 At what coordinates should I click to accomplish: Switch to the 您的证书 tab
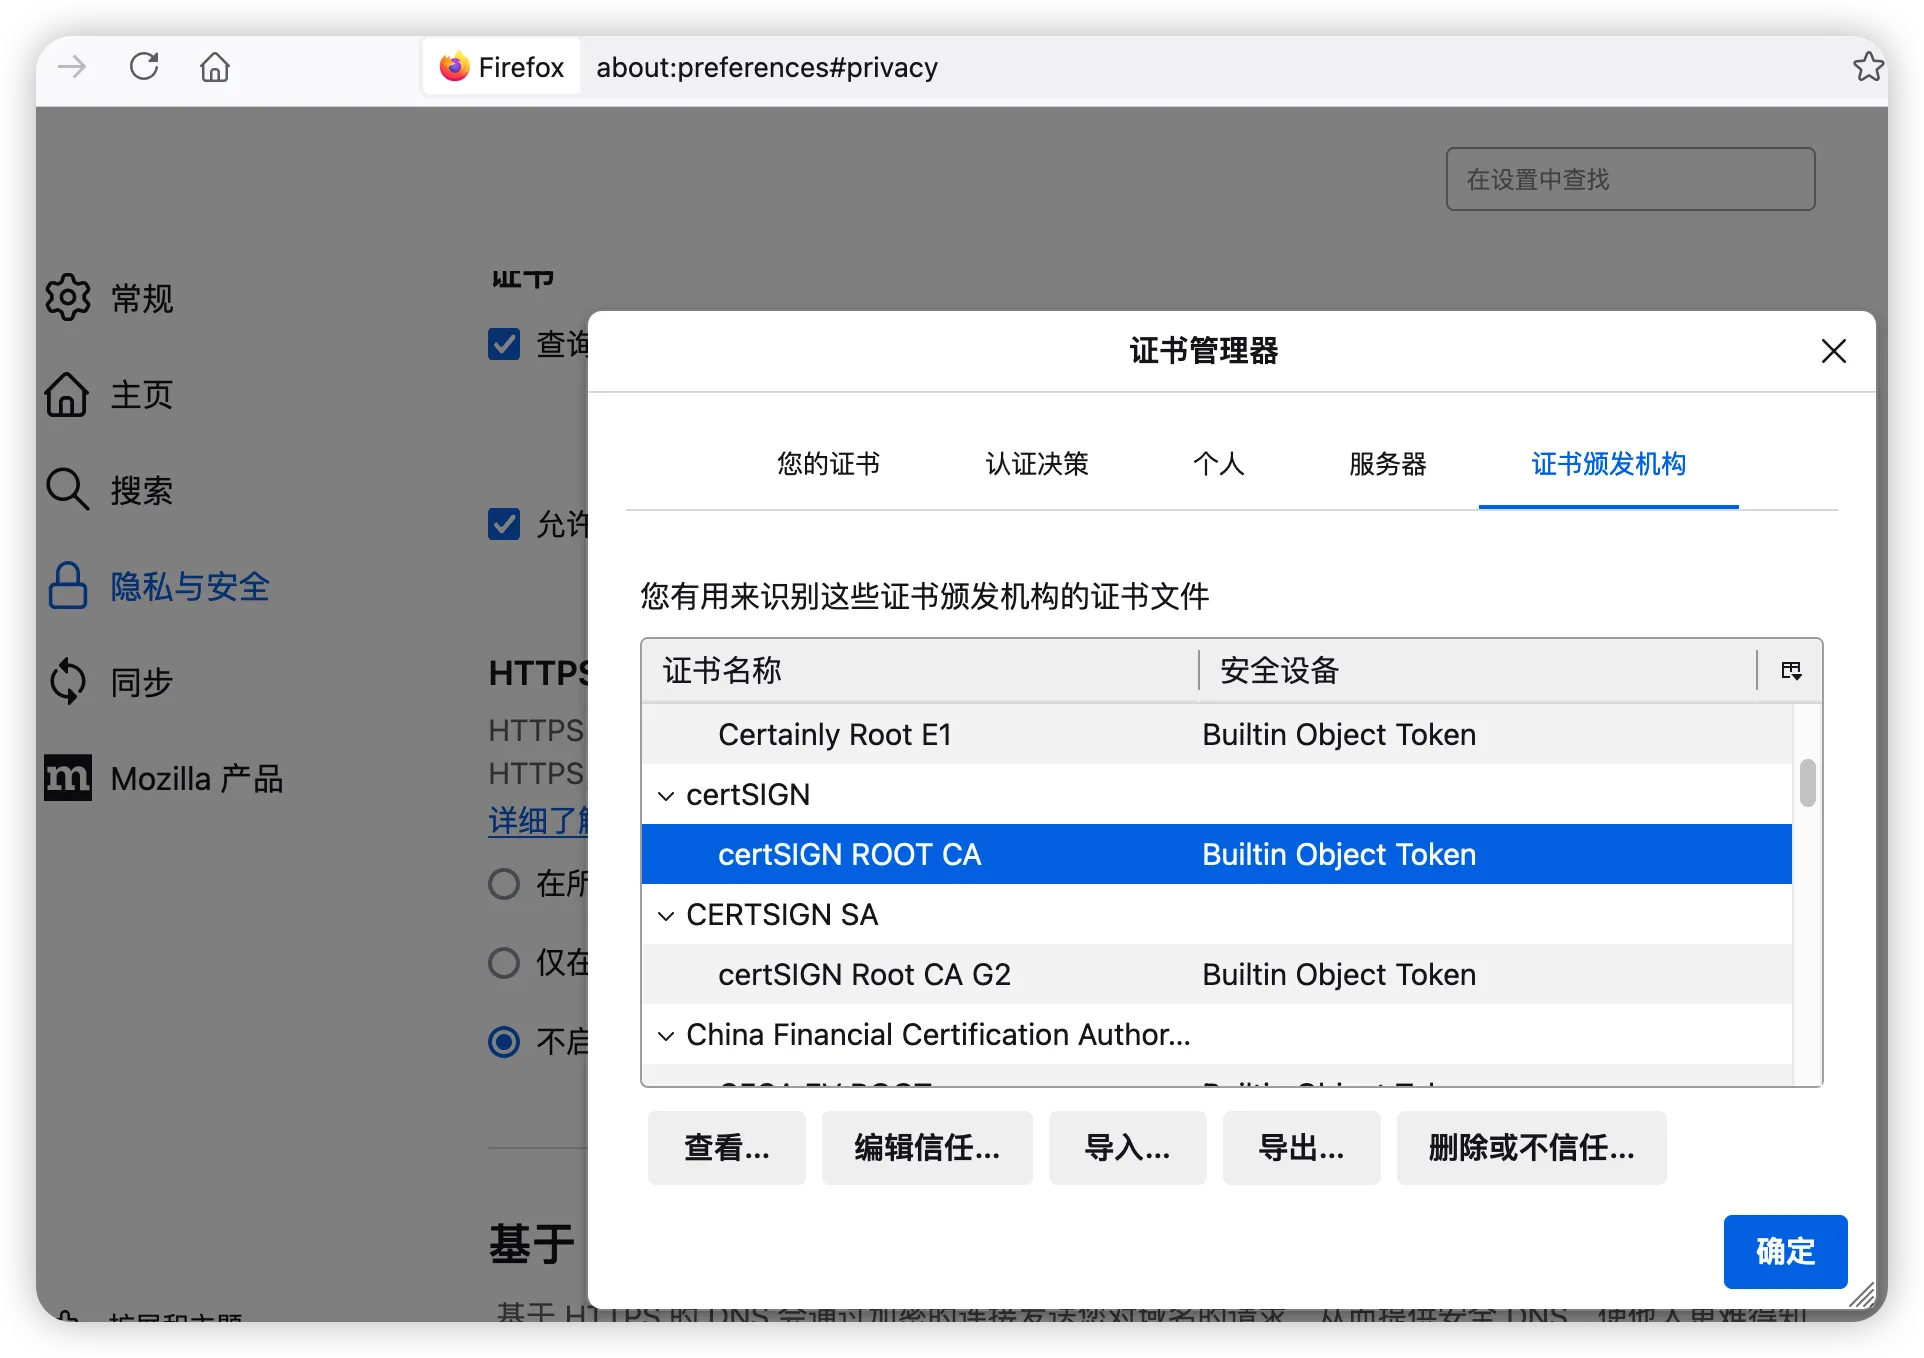[x=828, y=464]
